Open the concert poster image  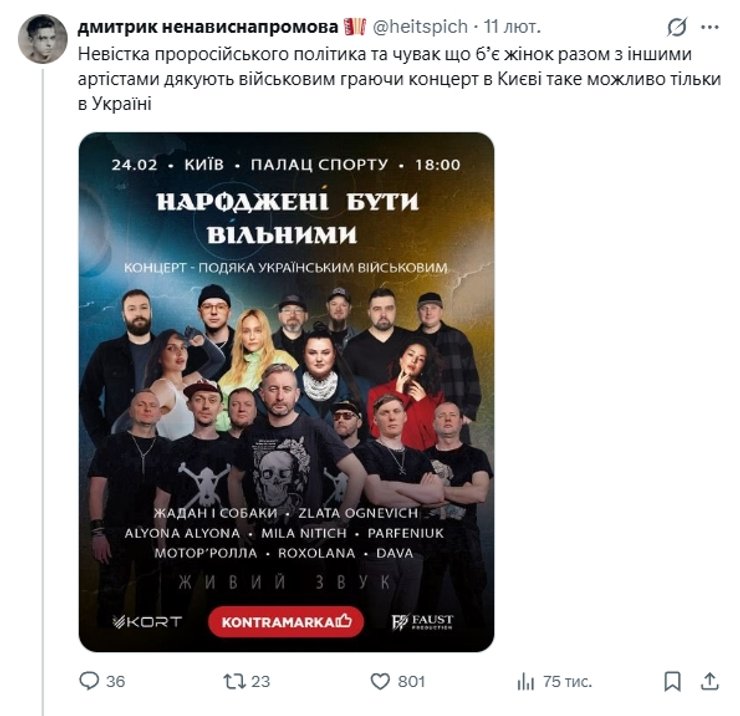click(286, 392)
